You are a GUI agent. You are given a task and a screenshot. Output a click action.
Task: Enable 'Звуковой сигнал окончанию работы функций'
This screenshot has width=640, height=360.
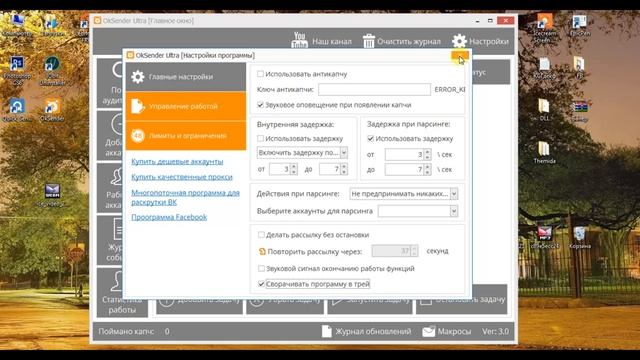(x=261, y=268)
